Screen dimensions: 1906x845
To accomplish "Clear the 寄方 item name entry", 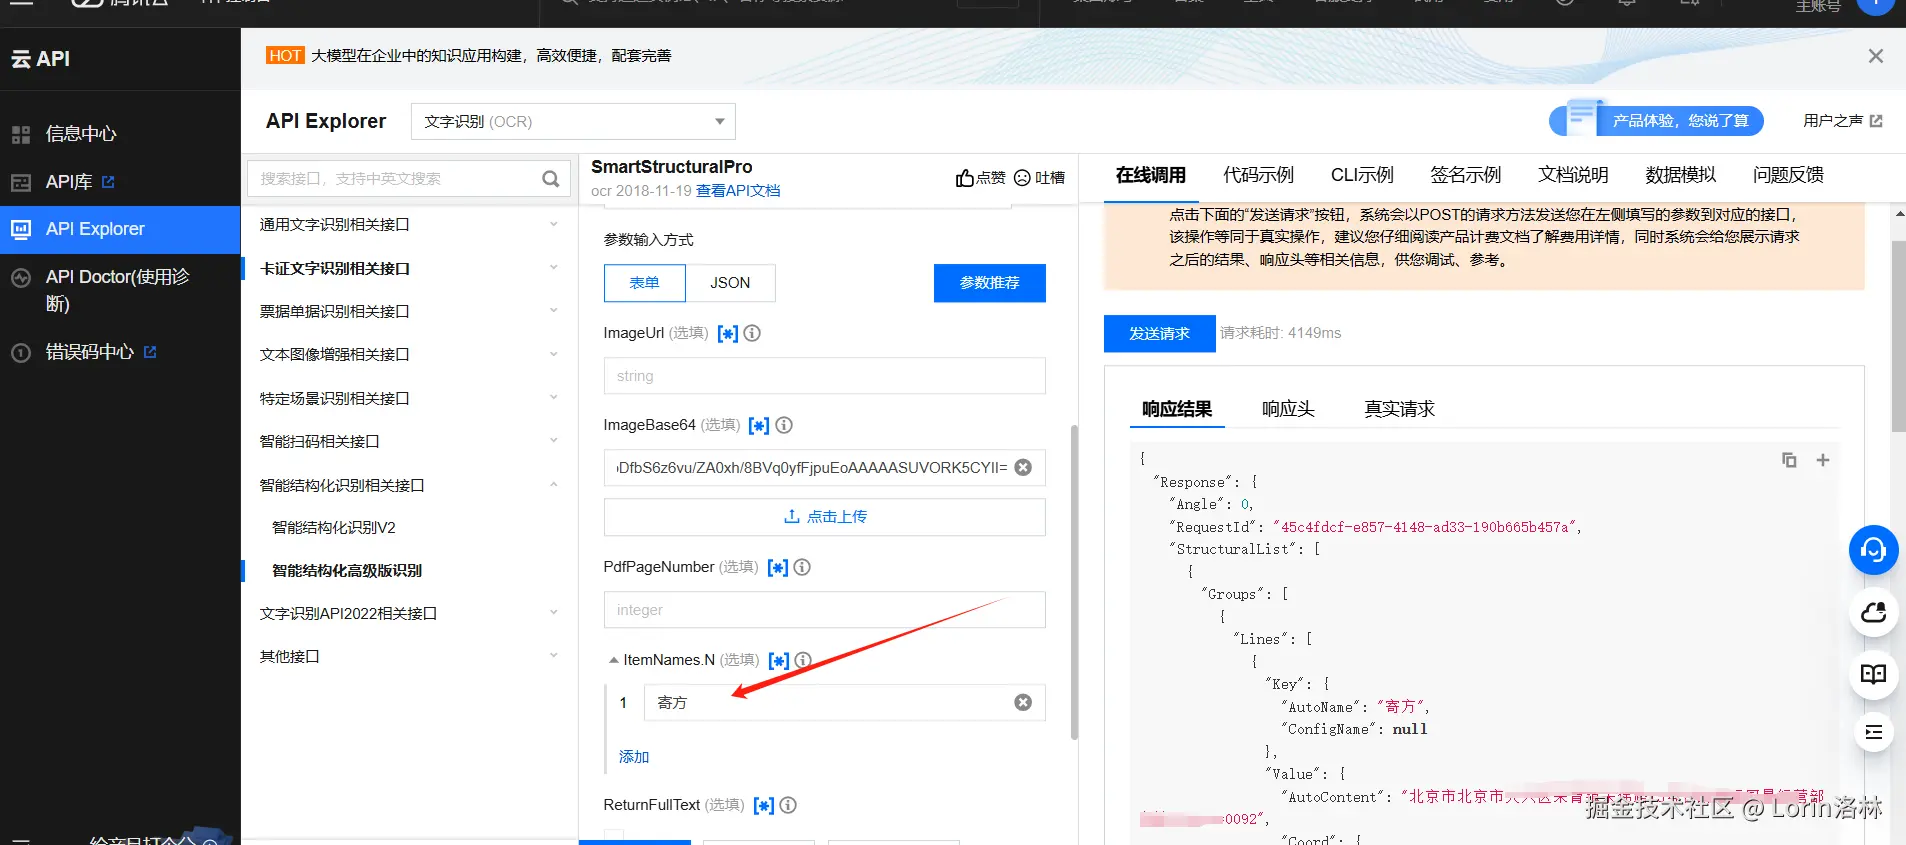I will click(x=1023, y=702).
